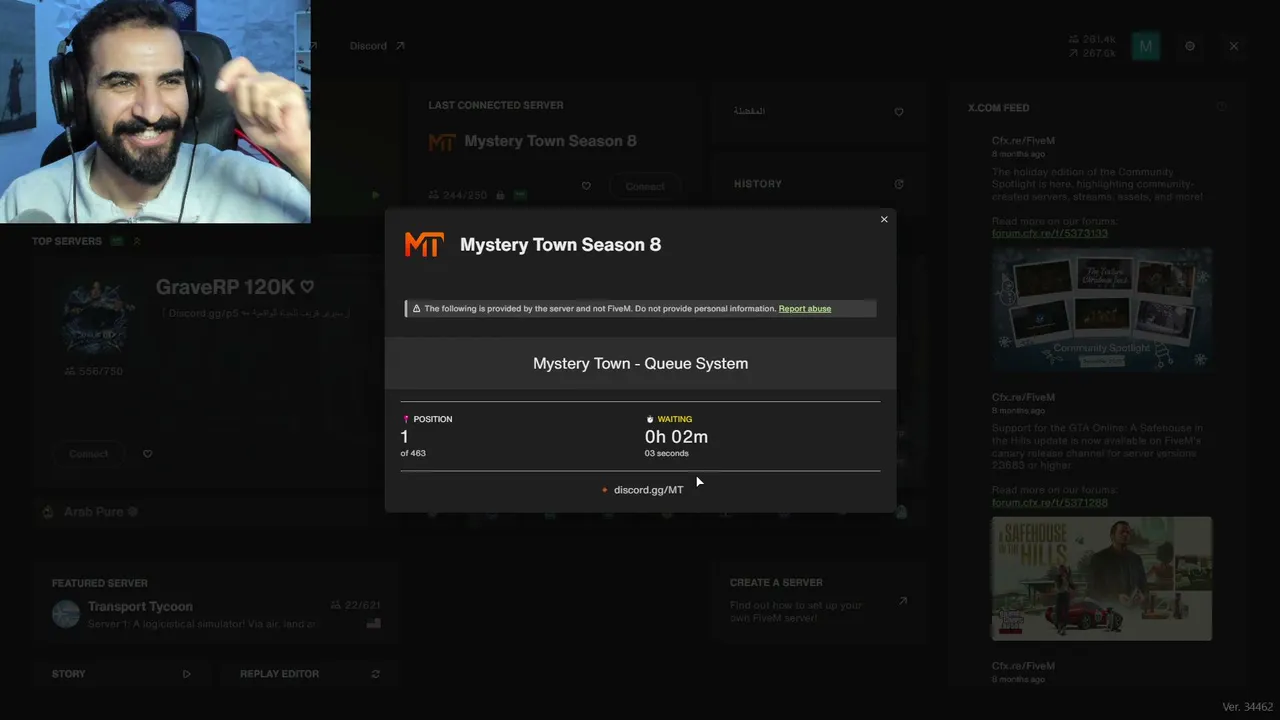Click the MT logo in the queue dialog
Viewport: 1280px width, 720px height.
pos(424,245)
